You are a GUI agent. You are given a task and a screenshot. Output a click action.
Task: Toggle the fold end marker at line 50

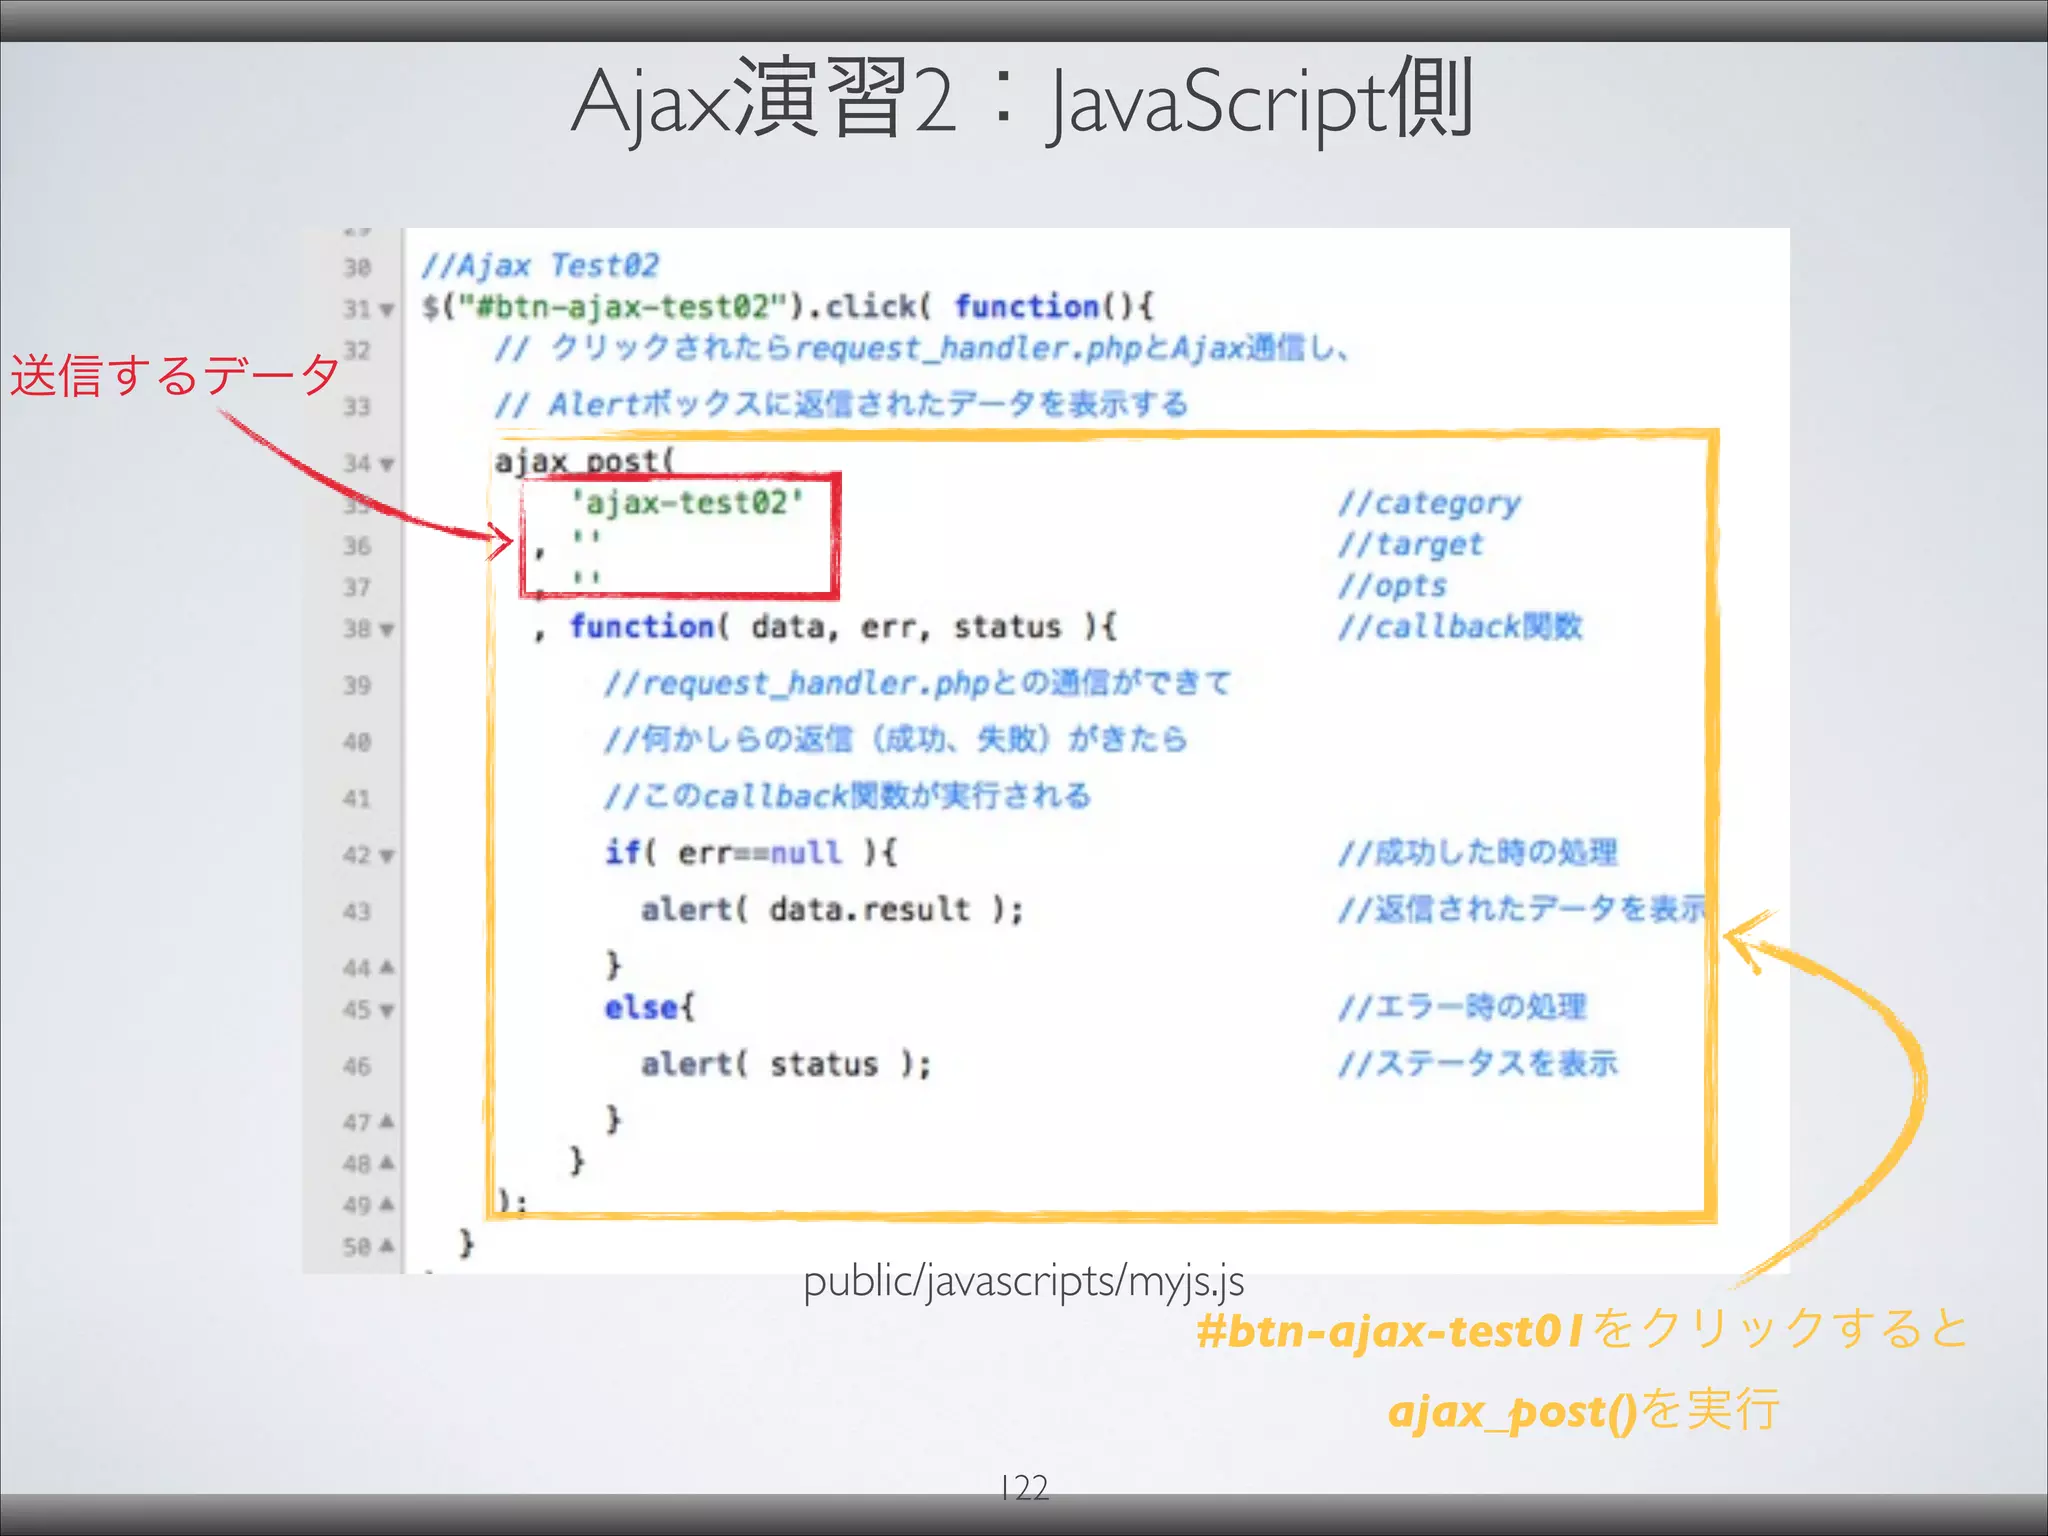pyautogui.click(x=387, y=1246)
